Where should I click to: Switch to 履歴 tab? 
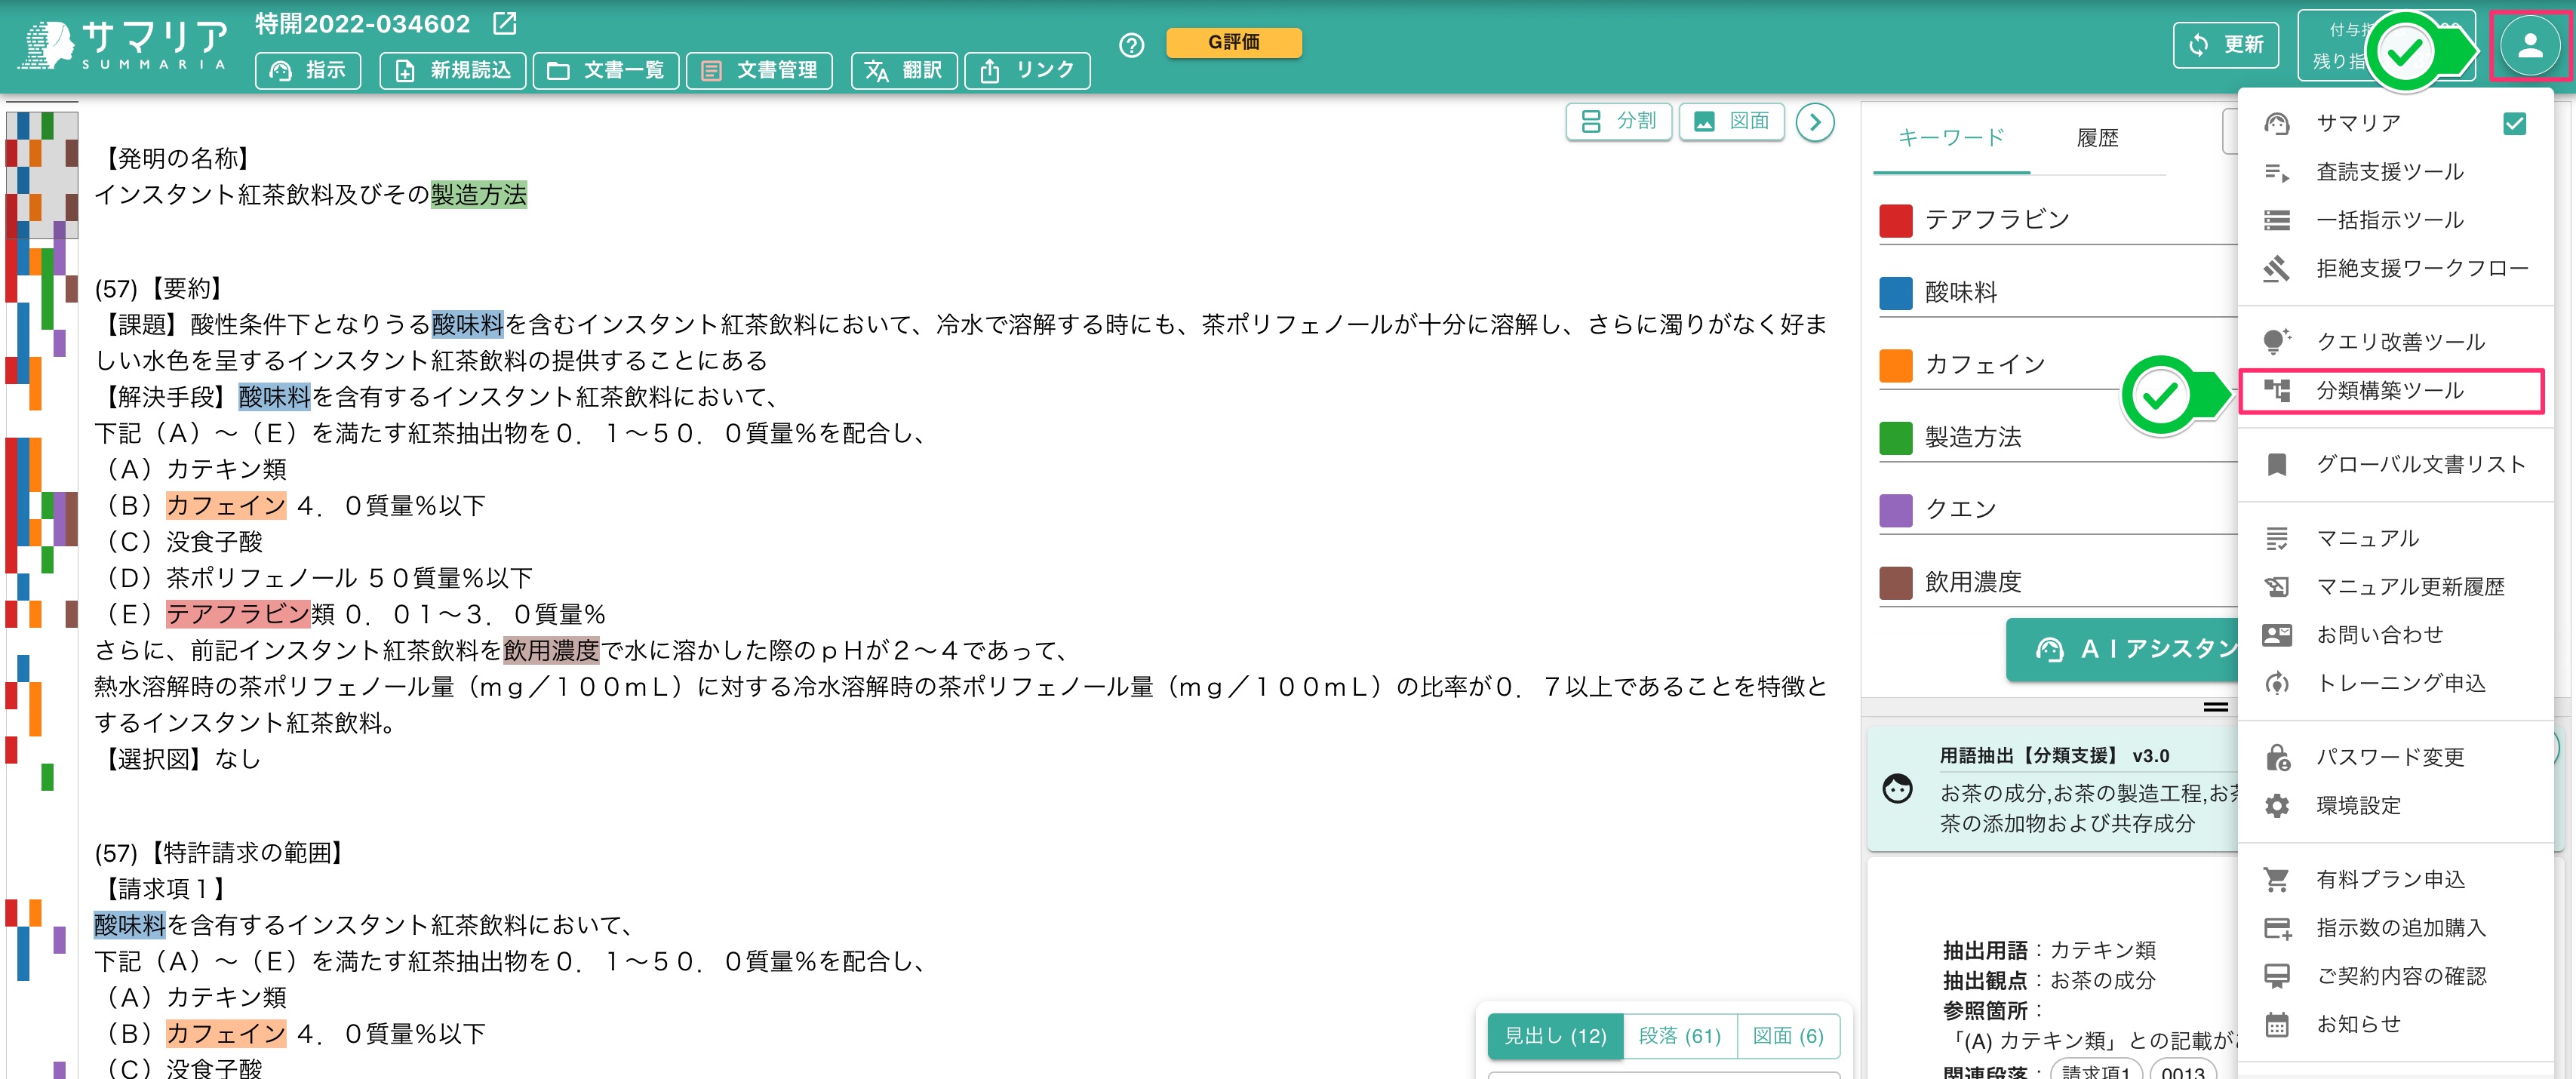pyautogui.click(x=2097, y=138)
